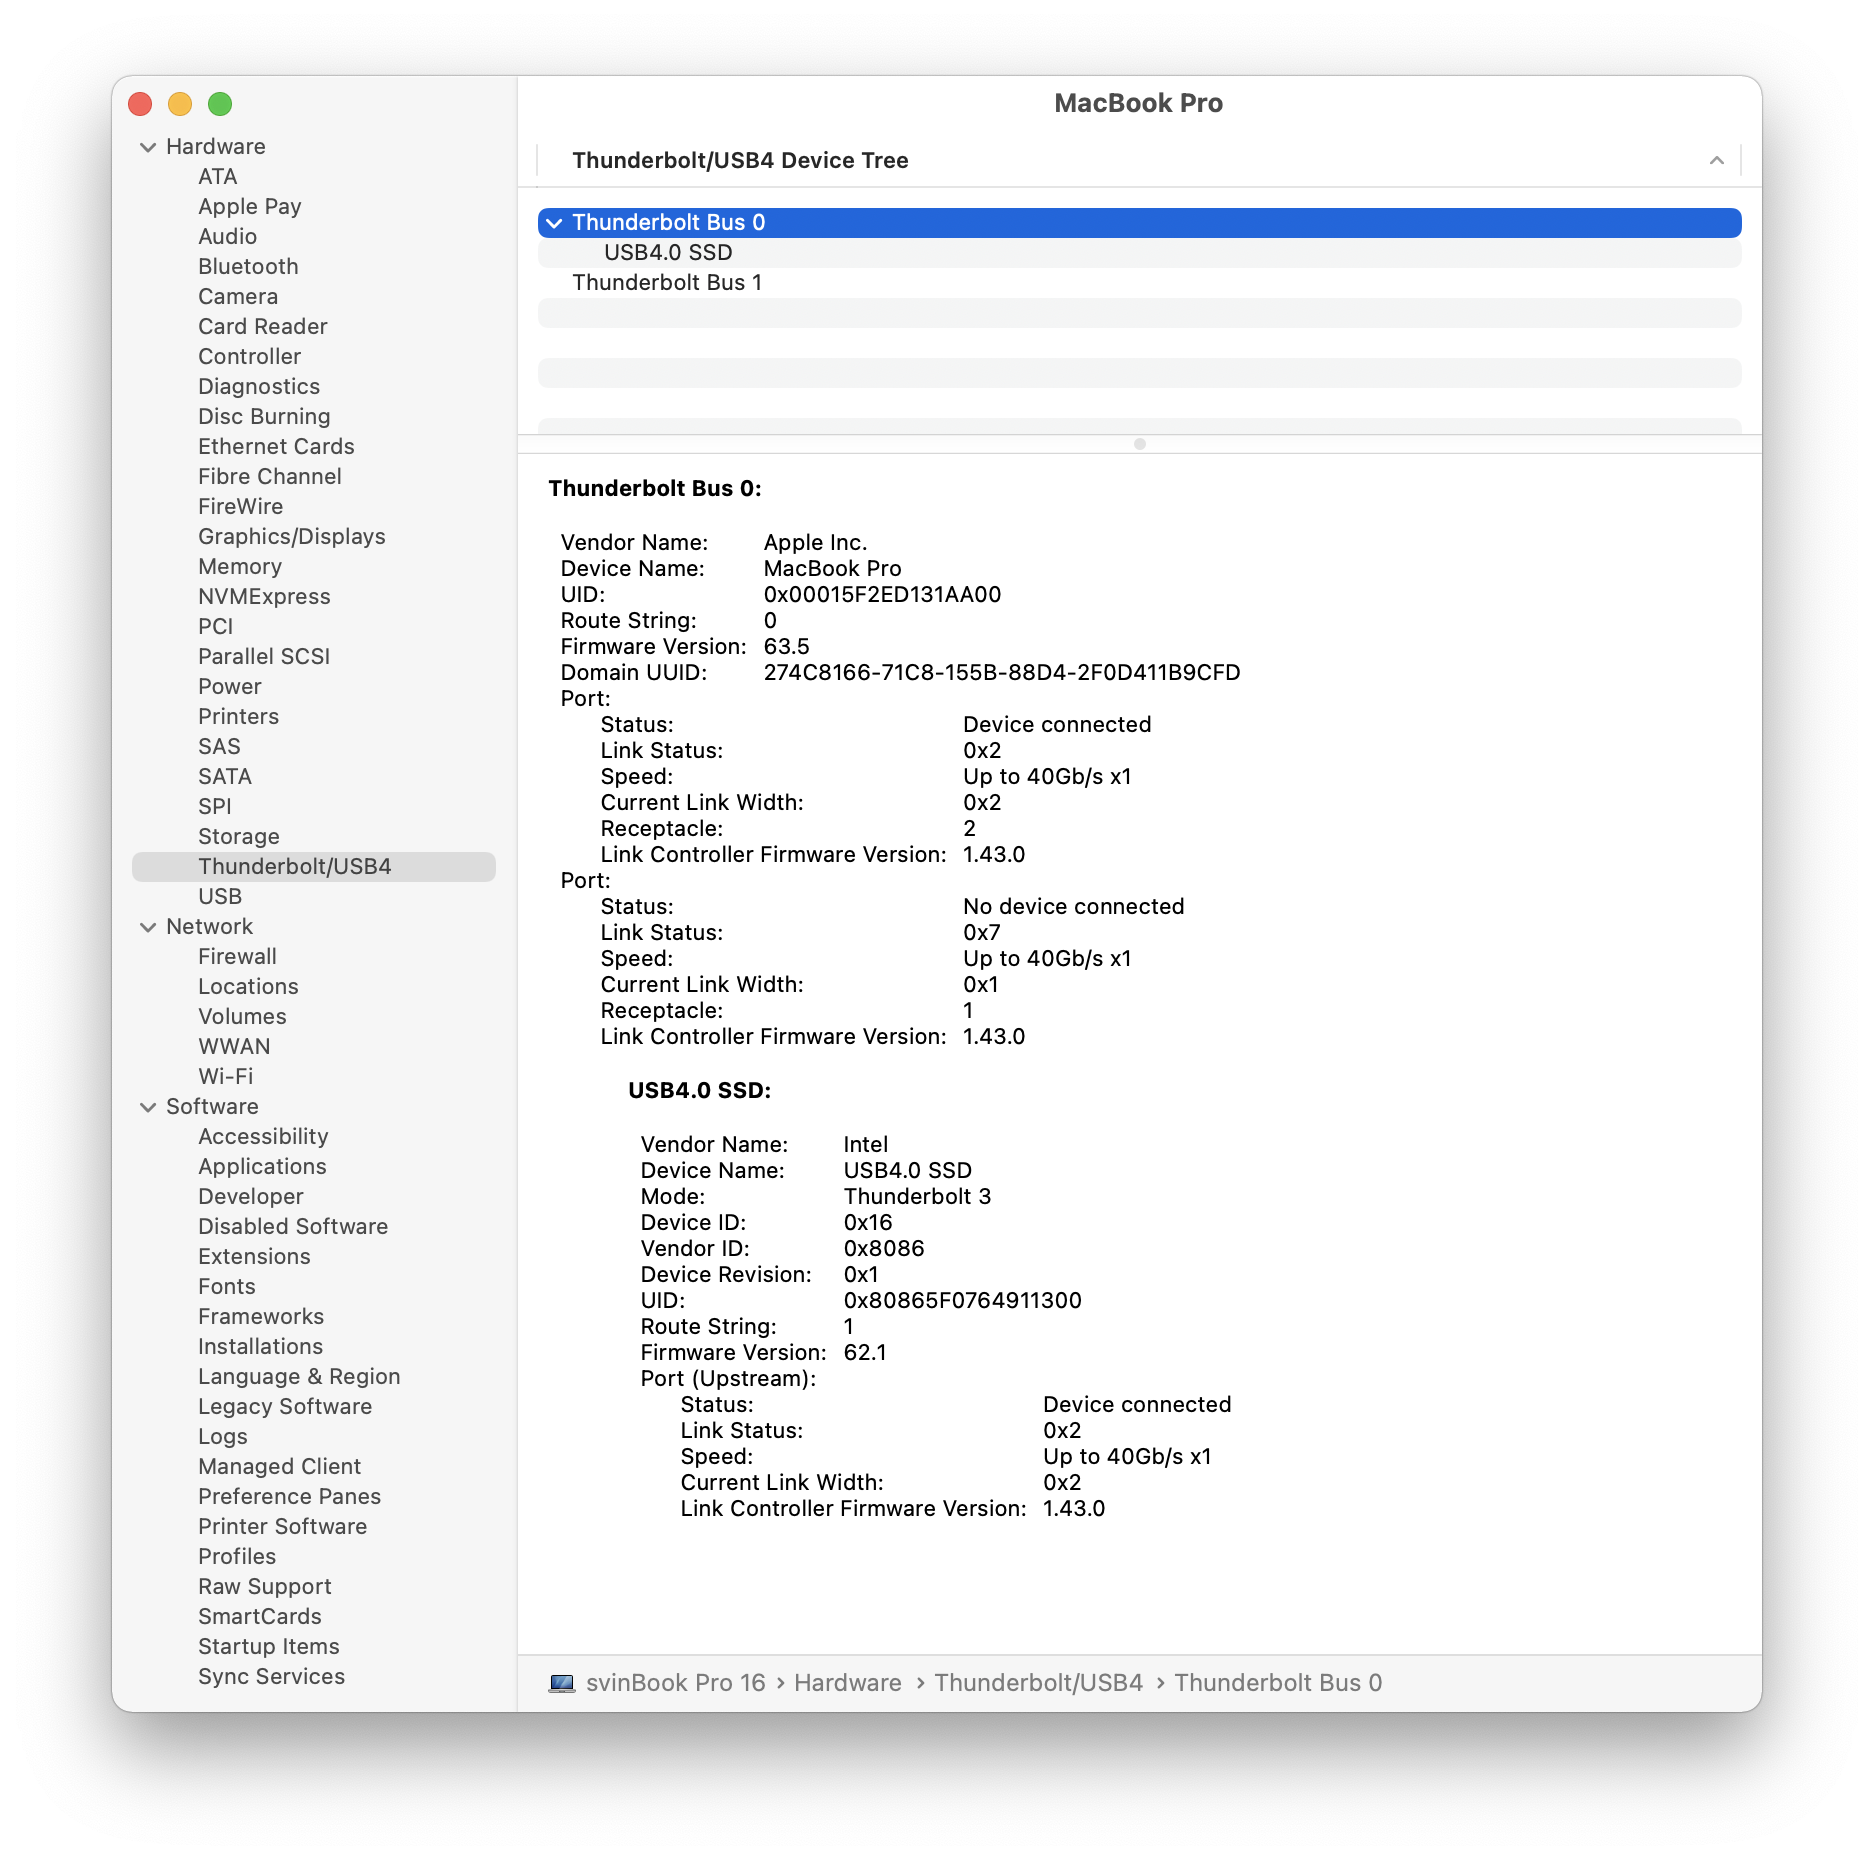
Task: Select Printers in the sidebar
Action: (x=238, y=717)
